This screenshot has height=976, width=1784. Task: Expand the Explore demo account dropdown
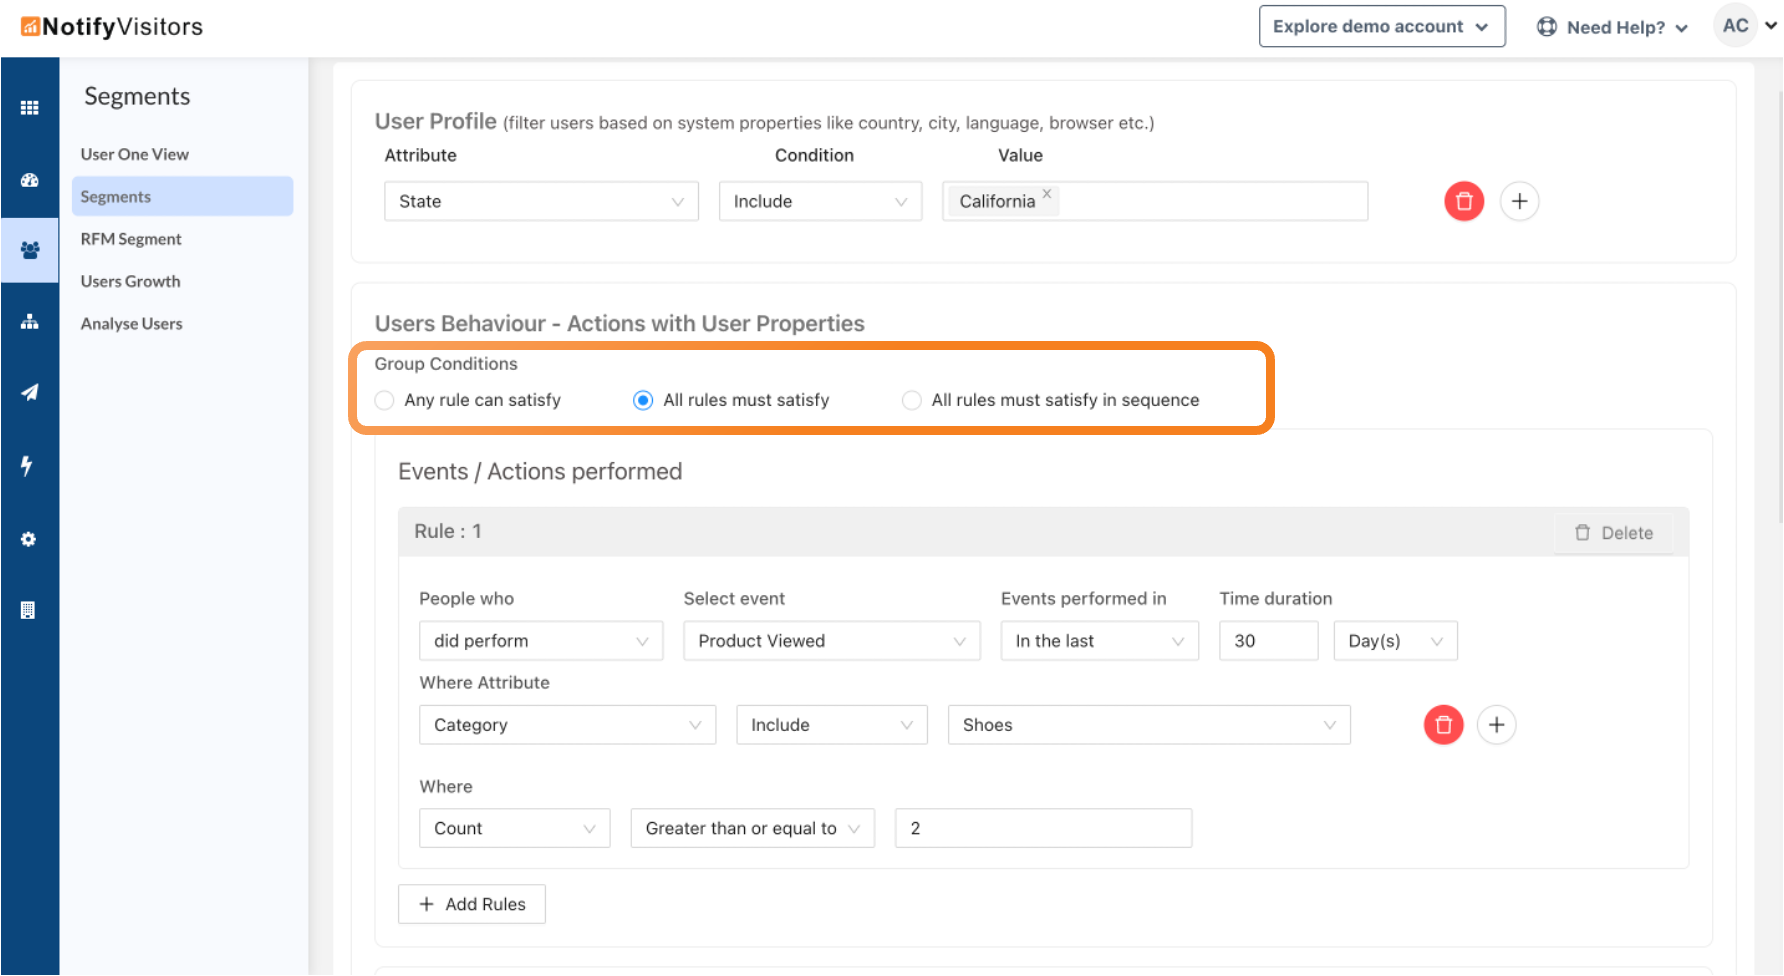coord(1381,27)
